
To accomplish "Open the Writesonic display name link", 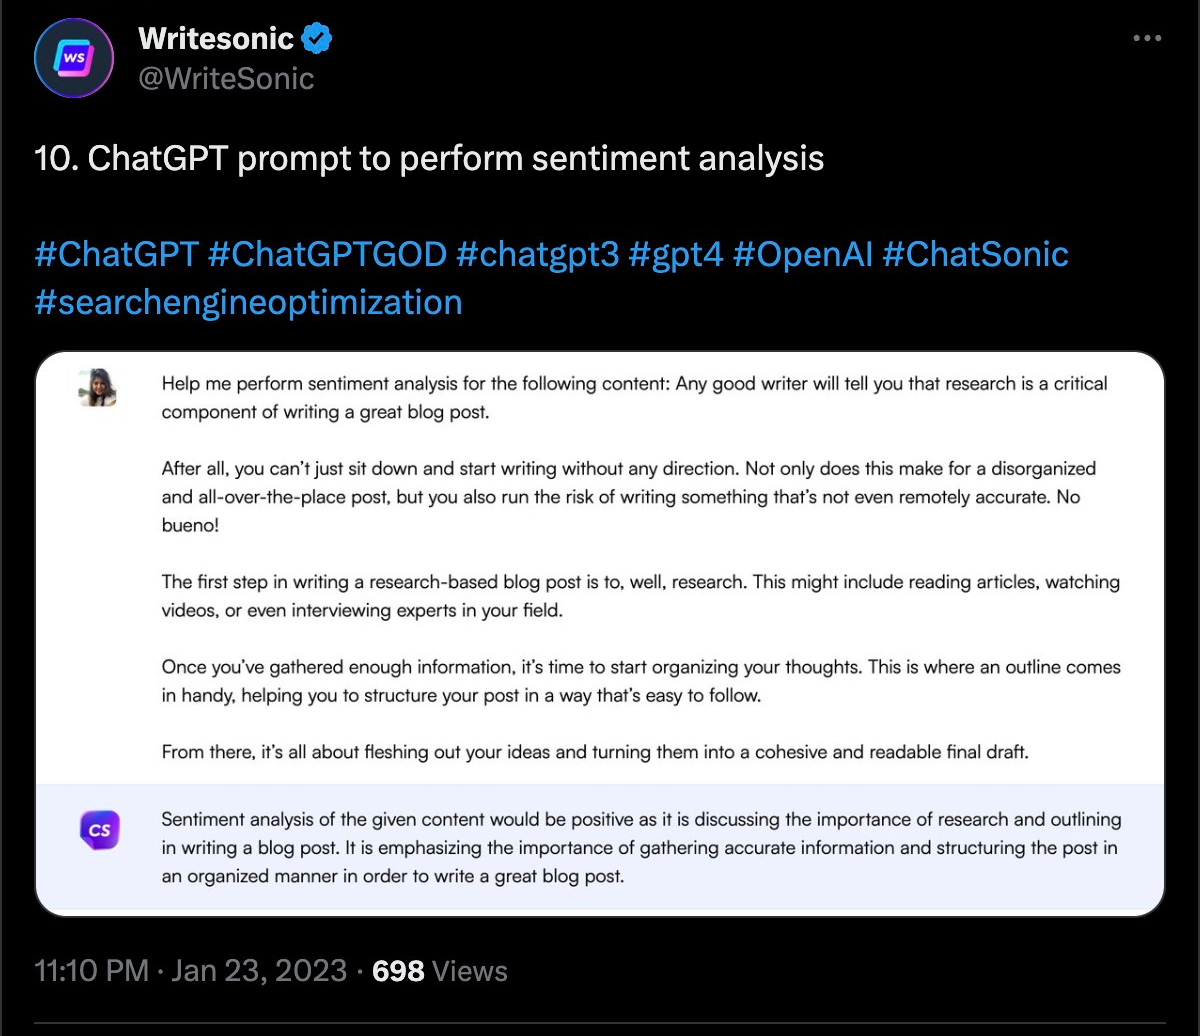I will pyautogui.click(x=216, y=39).
